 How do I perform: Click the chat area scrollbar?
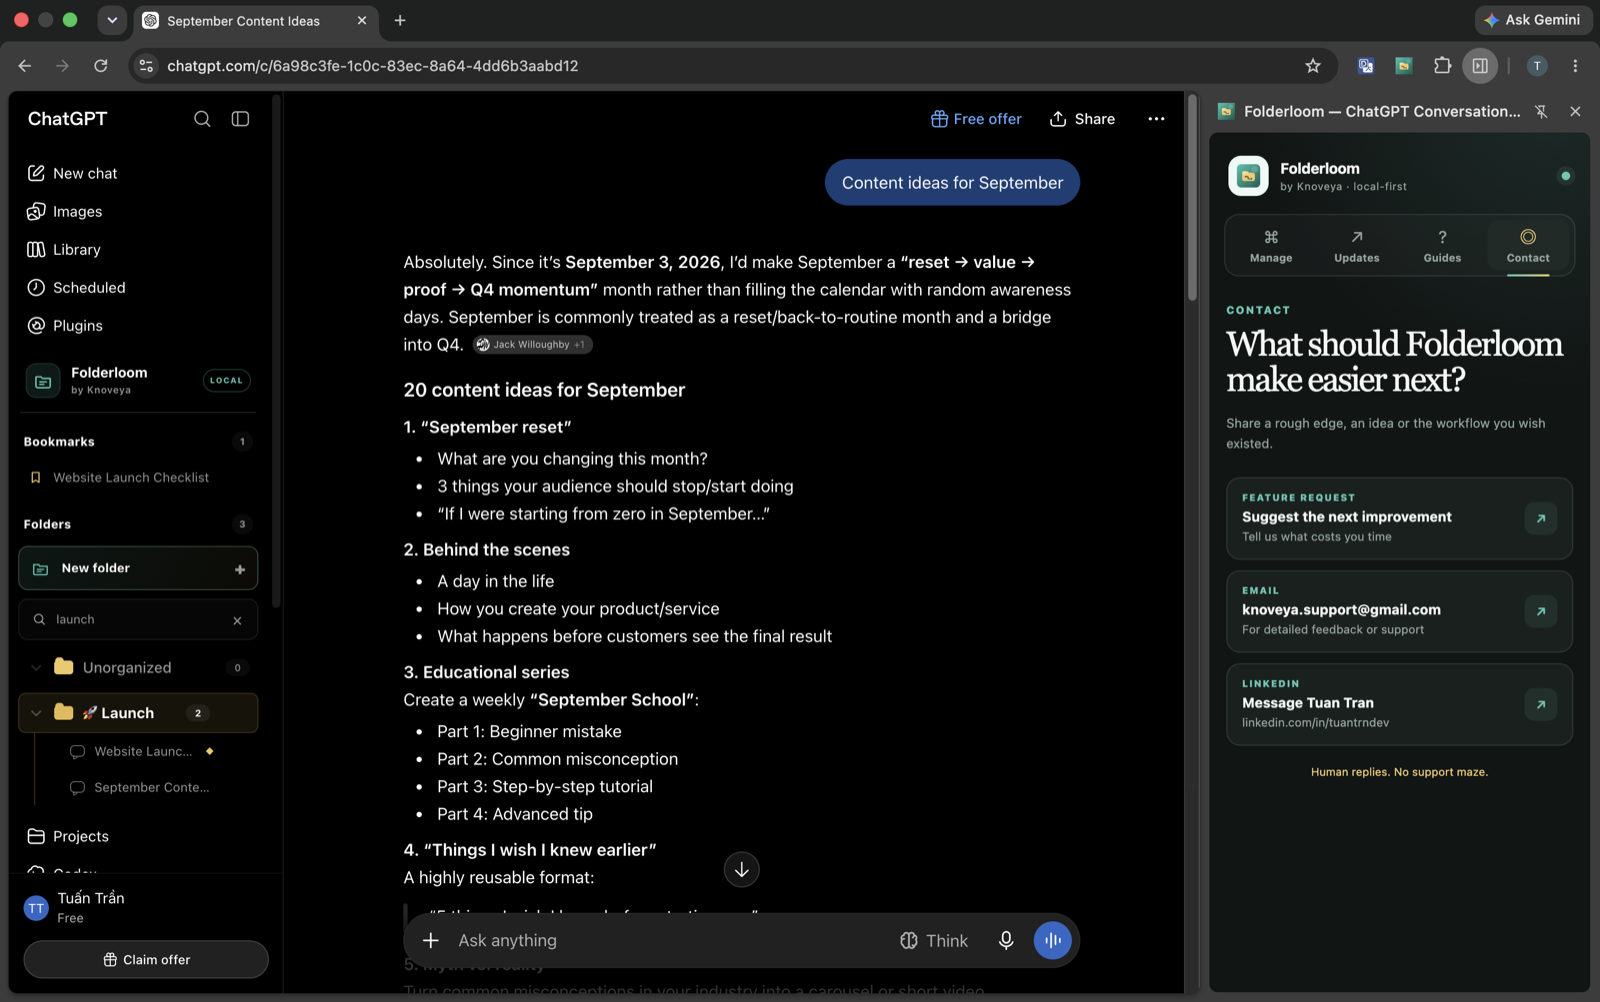coord(1192,200)
